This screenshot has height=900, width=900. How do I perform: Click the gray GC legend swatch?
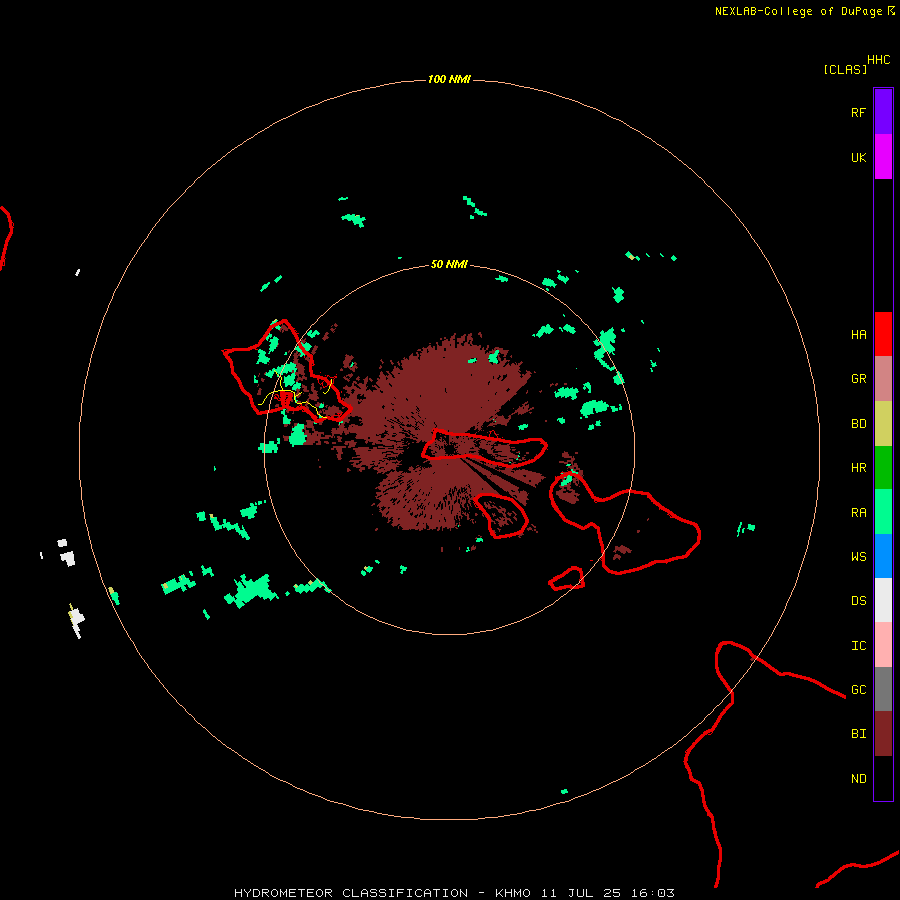click(883, 689)
